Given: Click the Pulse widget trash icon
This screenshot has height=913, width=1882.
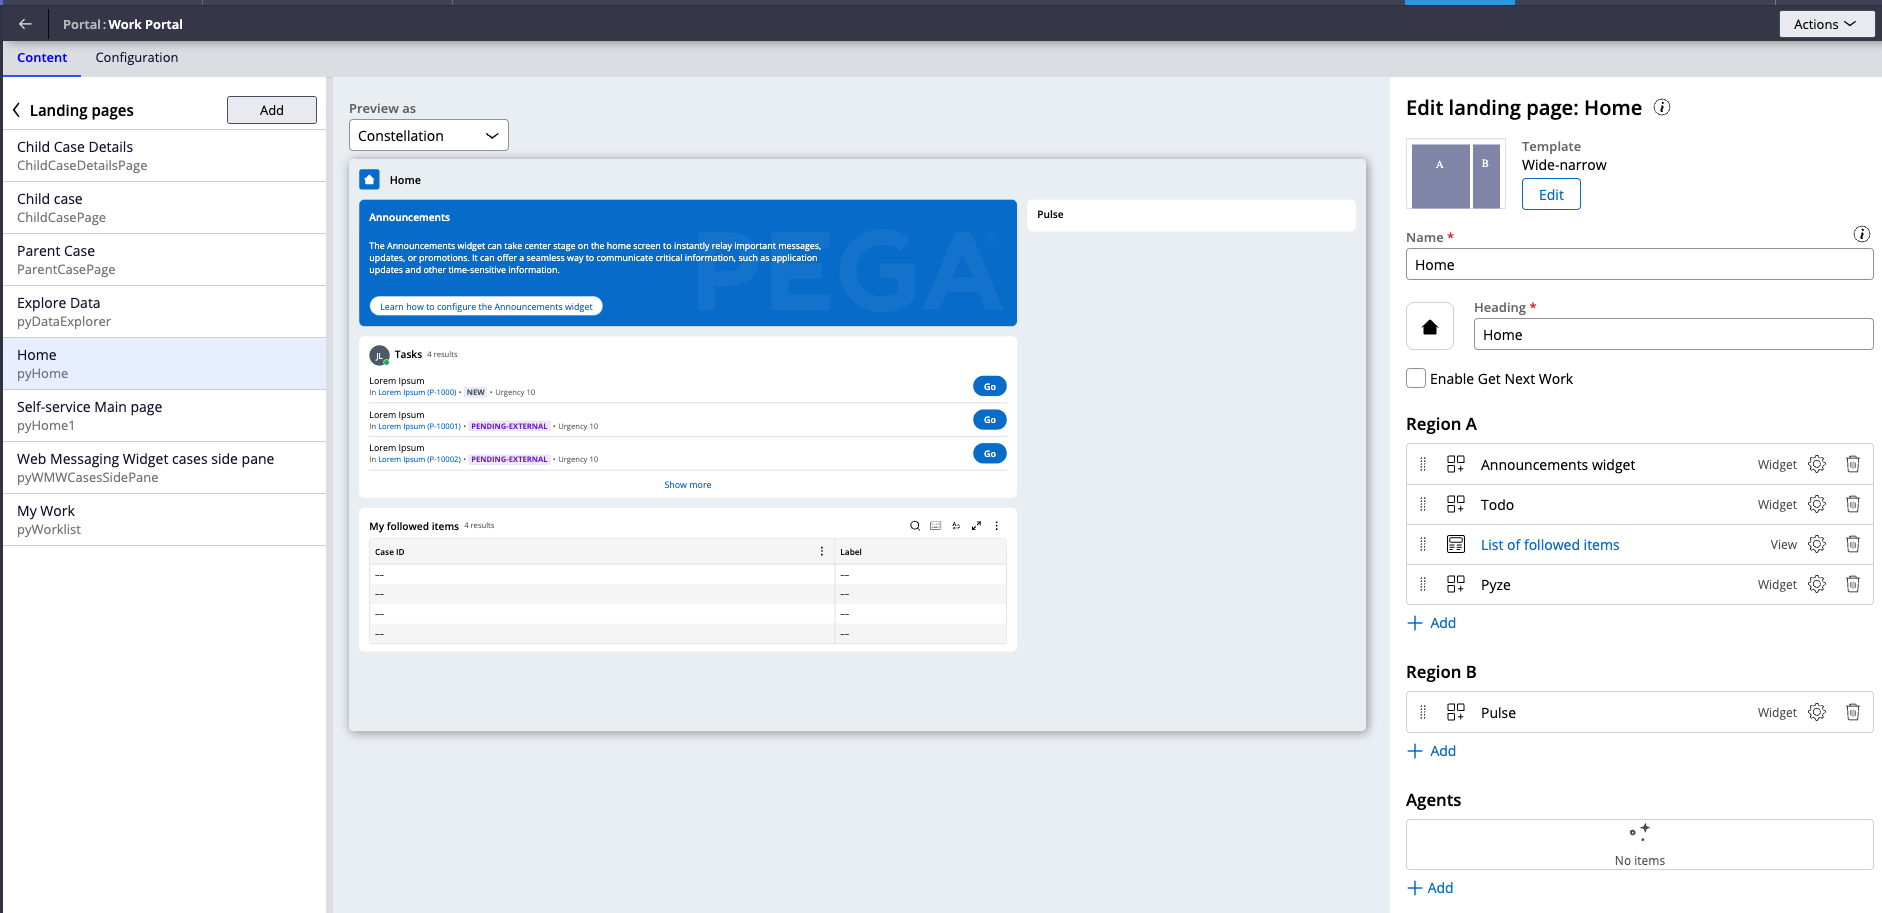Looking at the screenshot, I should (1852, 712).
